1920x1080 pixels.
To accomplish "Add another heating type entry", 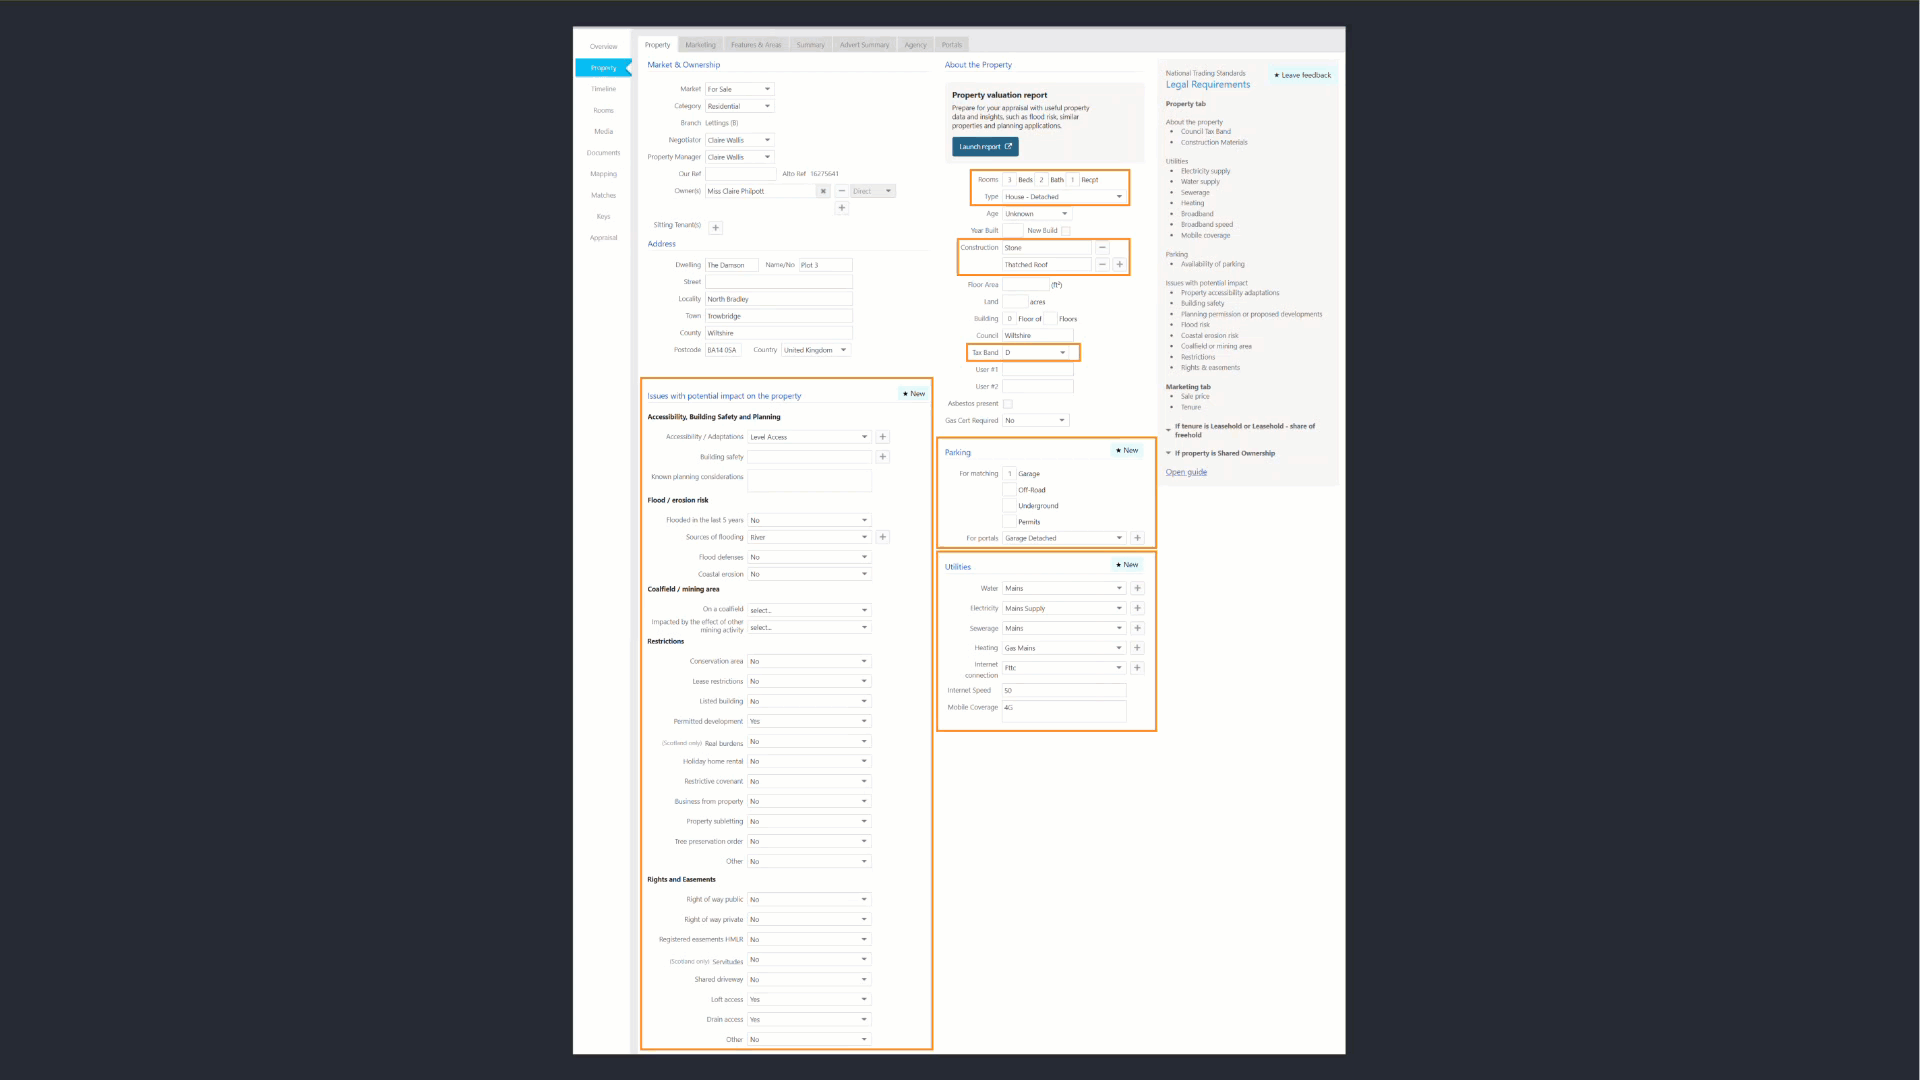I will 1137,648.
